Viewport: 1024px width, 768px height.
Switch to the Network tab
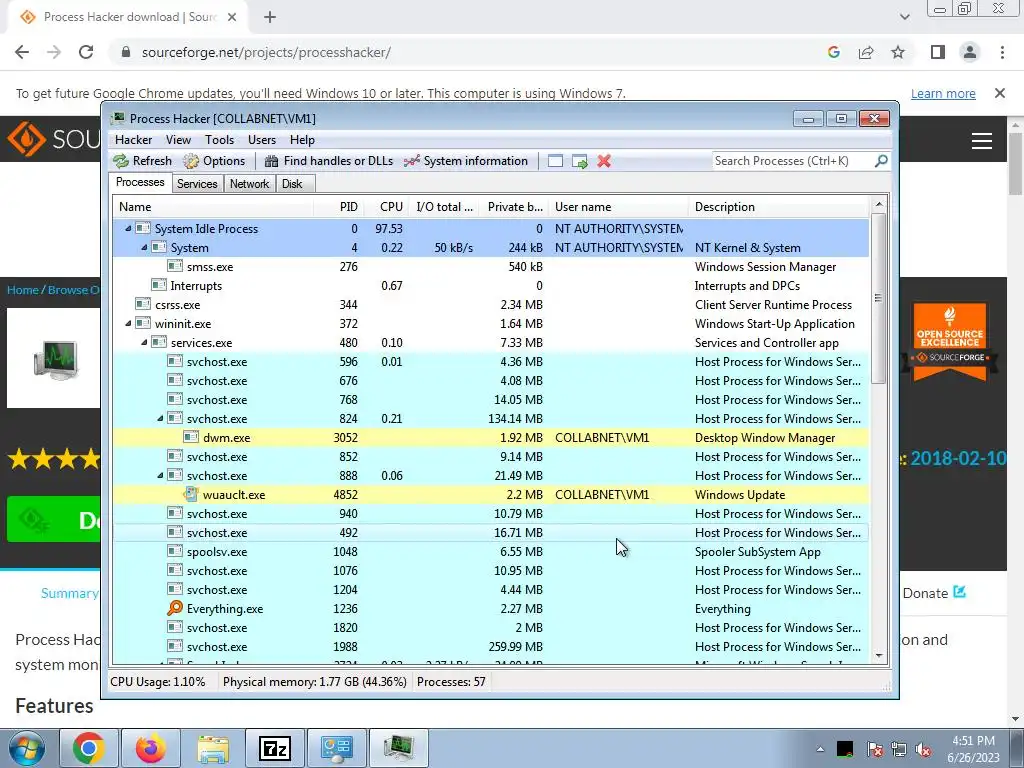249,184
